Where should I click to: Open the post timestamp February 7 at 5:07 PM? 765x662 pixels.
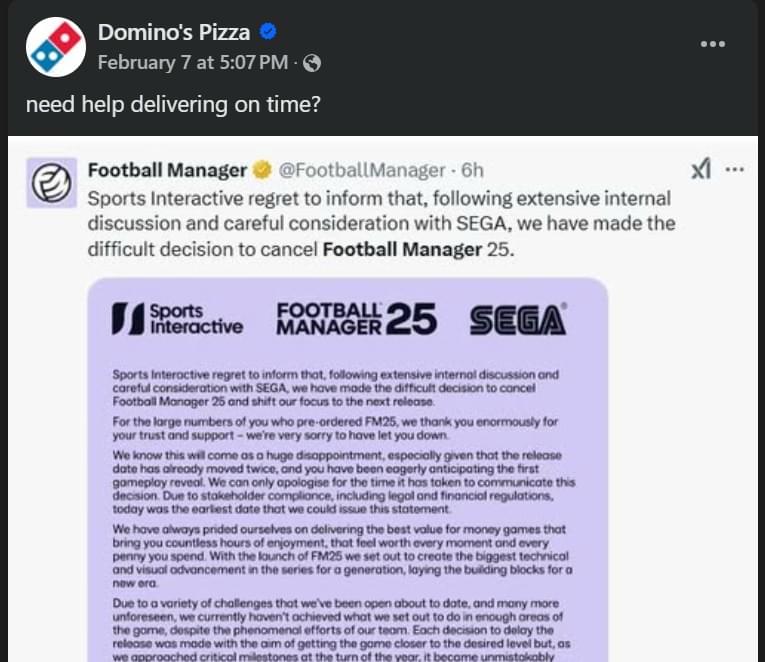193,62
